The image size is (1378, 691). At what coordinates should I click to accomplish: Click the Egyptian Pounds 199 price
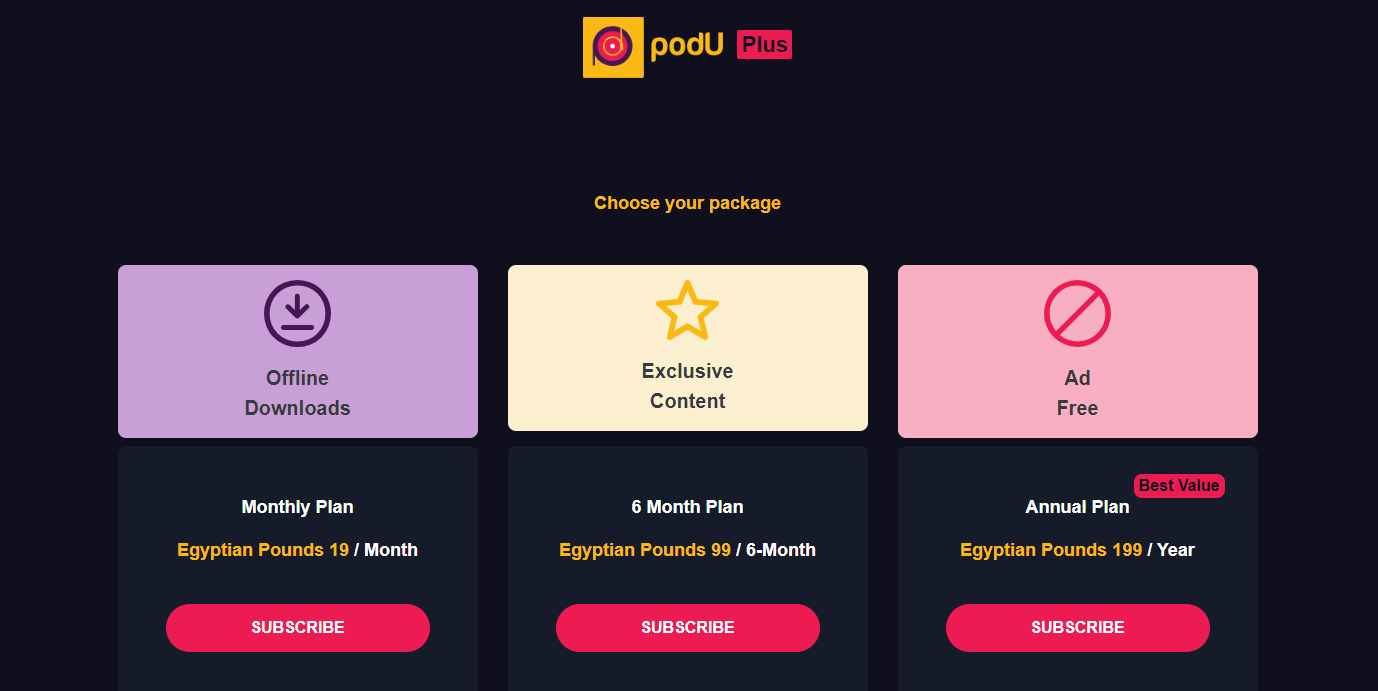point(1051,550)
